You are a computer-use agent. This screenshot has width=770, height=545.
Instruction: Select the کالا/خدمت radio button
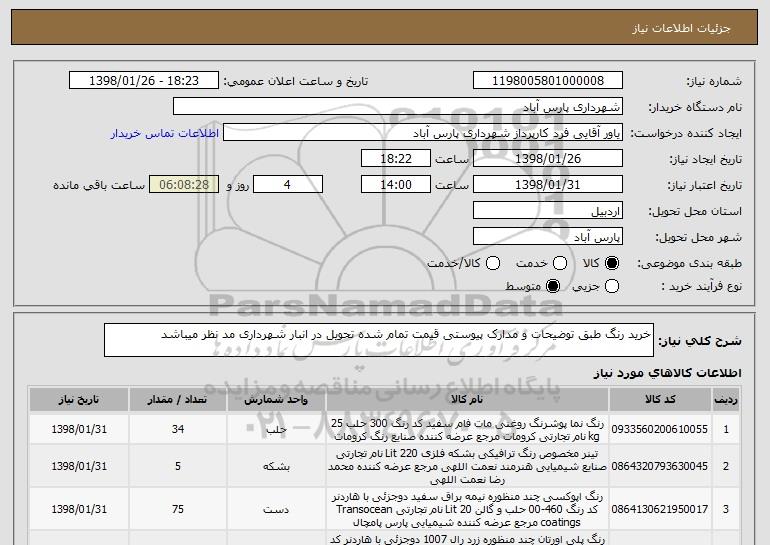(x=493, y=263)
